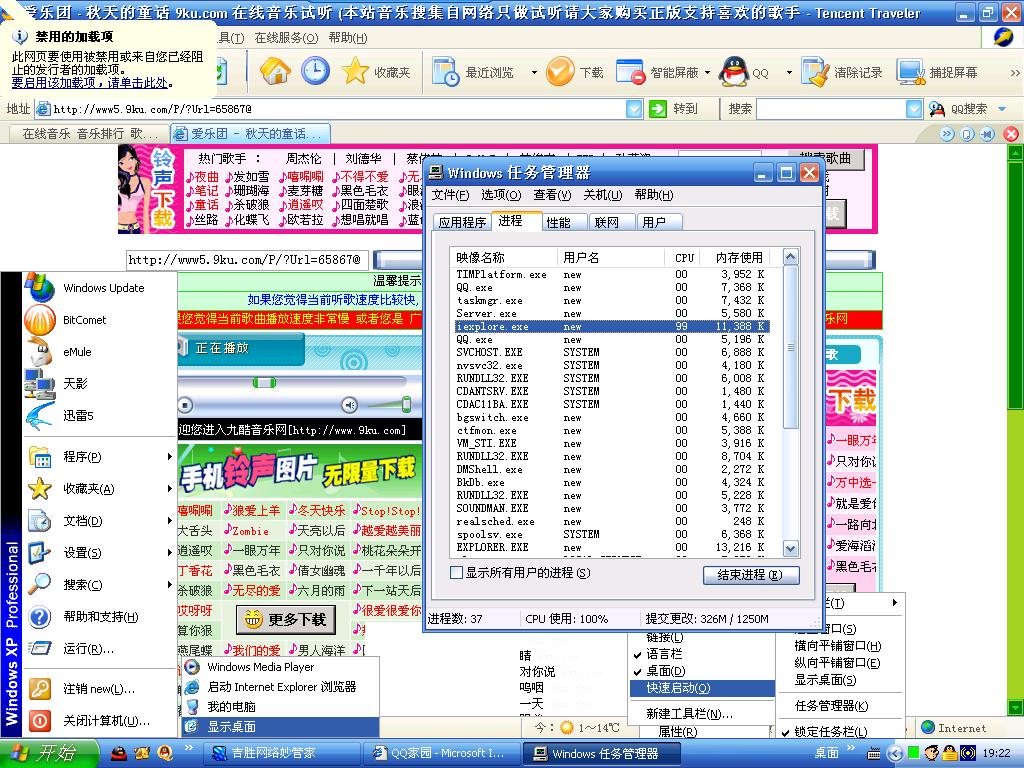
Task: Click the 更多下载 button on webpage
Action: click(x=285, y=619)
